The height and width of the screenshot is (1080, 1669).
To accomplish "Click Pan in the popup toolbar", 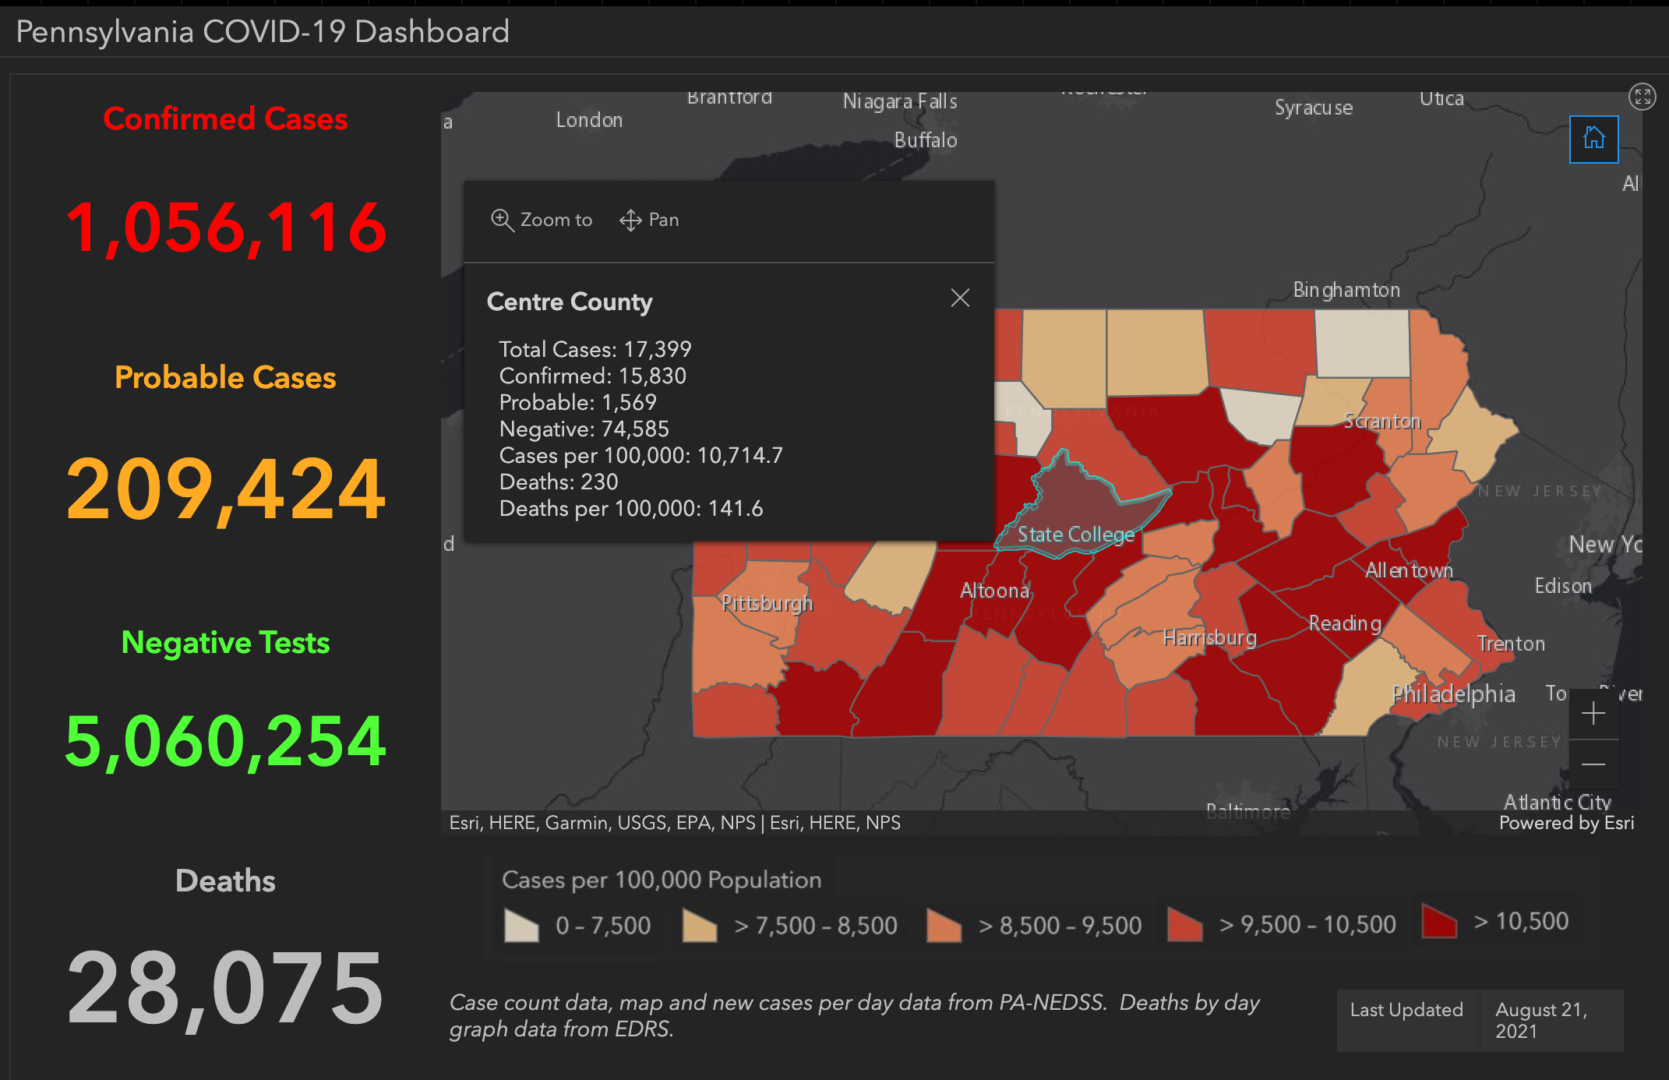I will 649,220.
